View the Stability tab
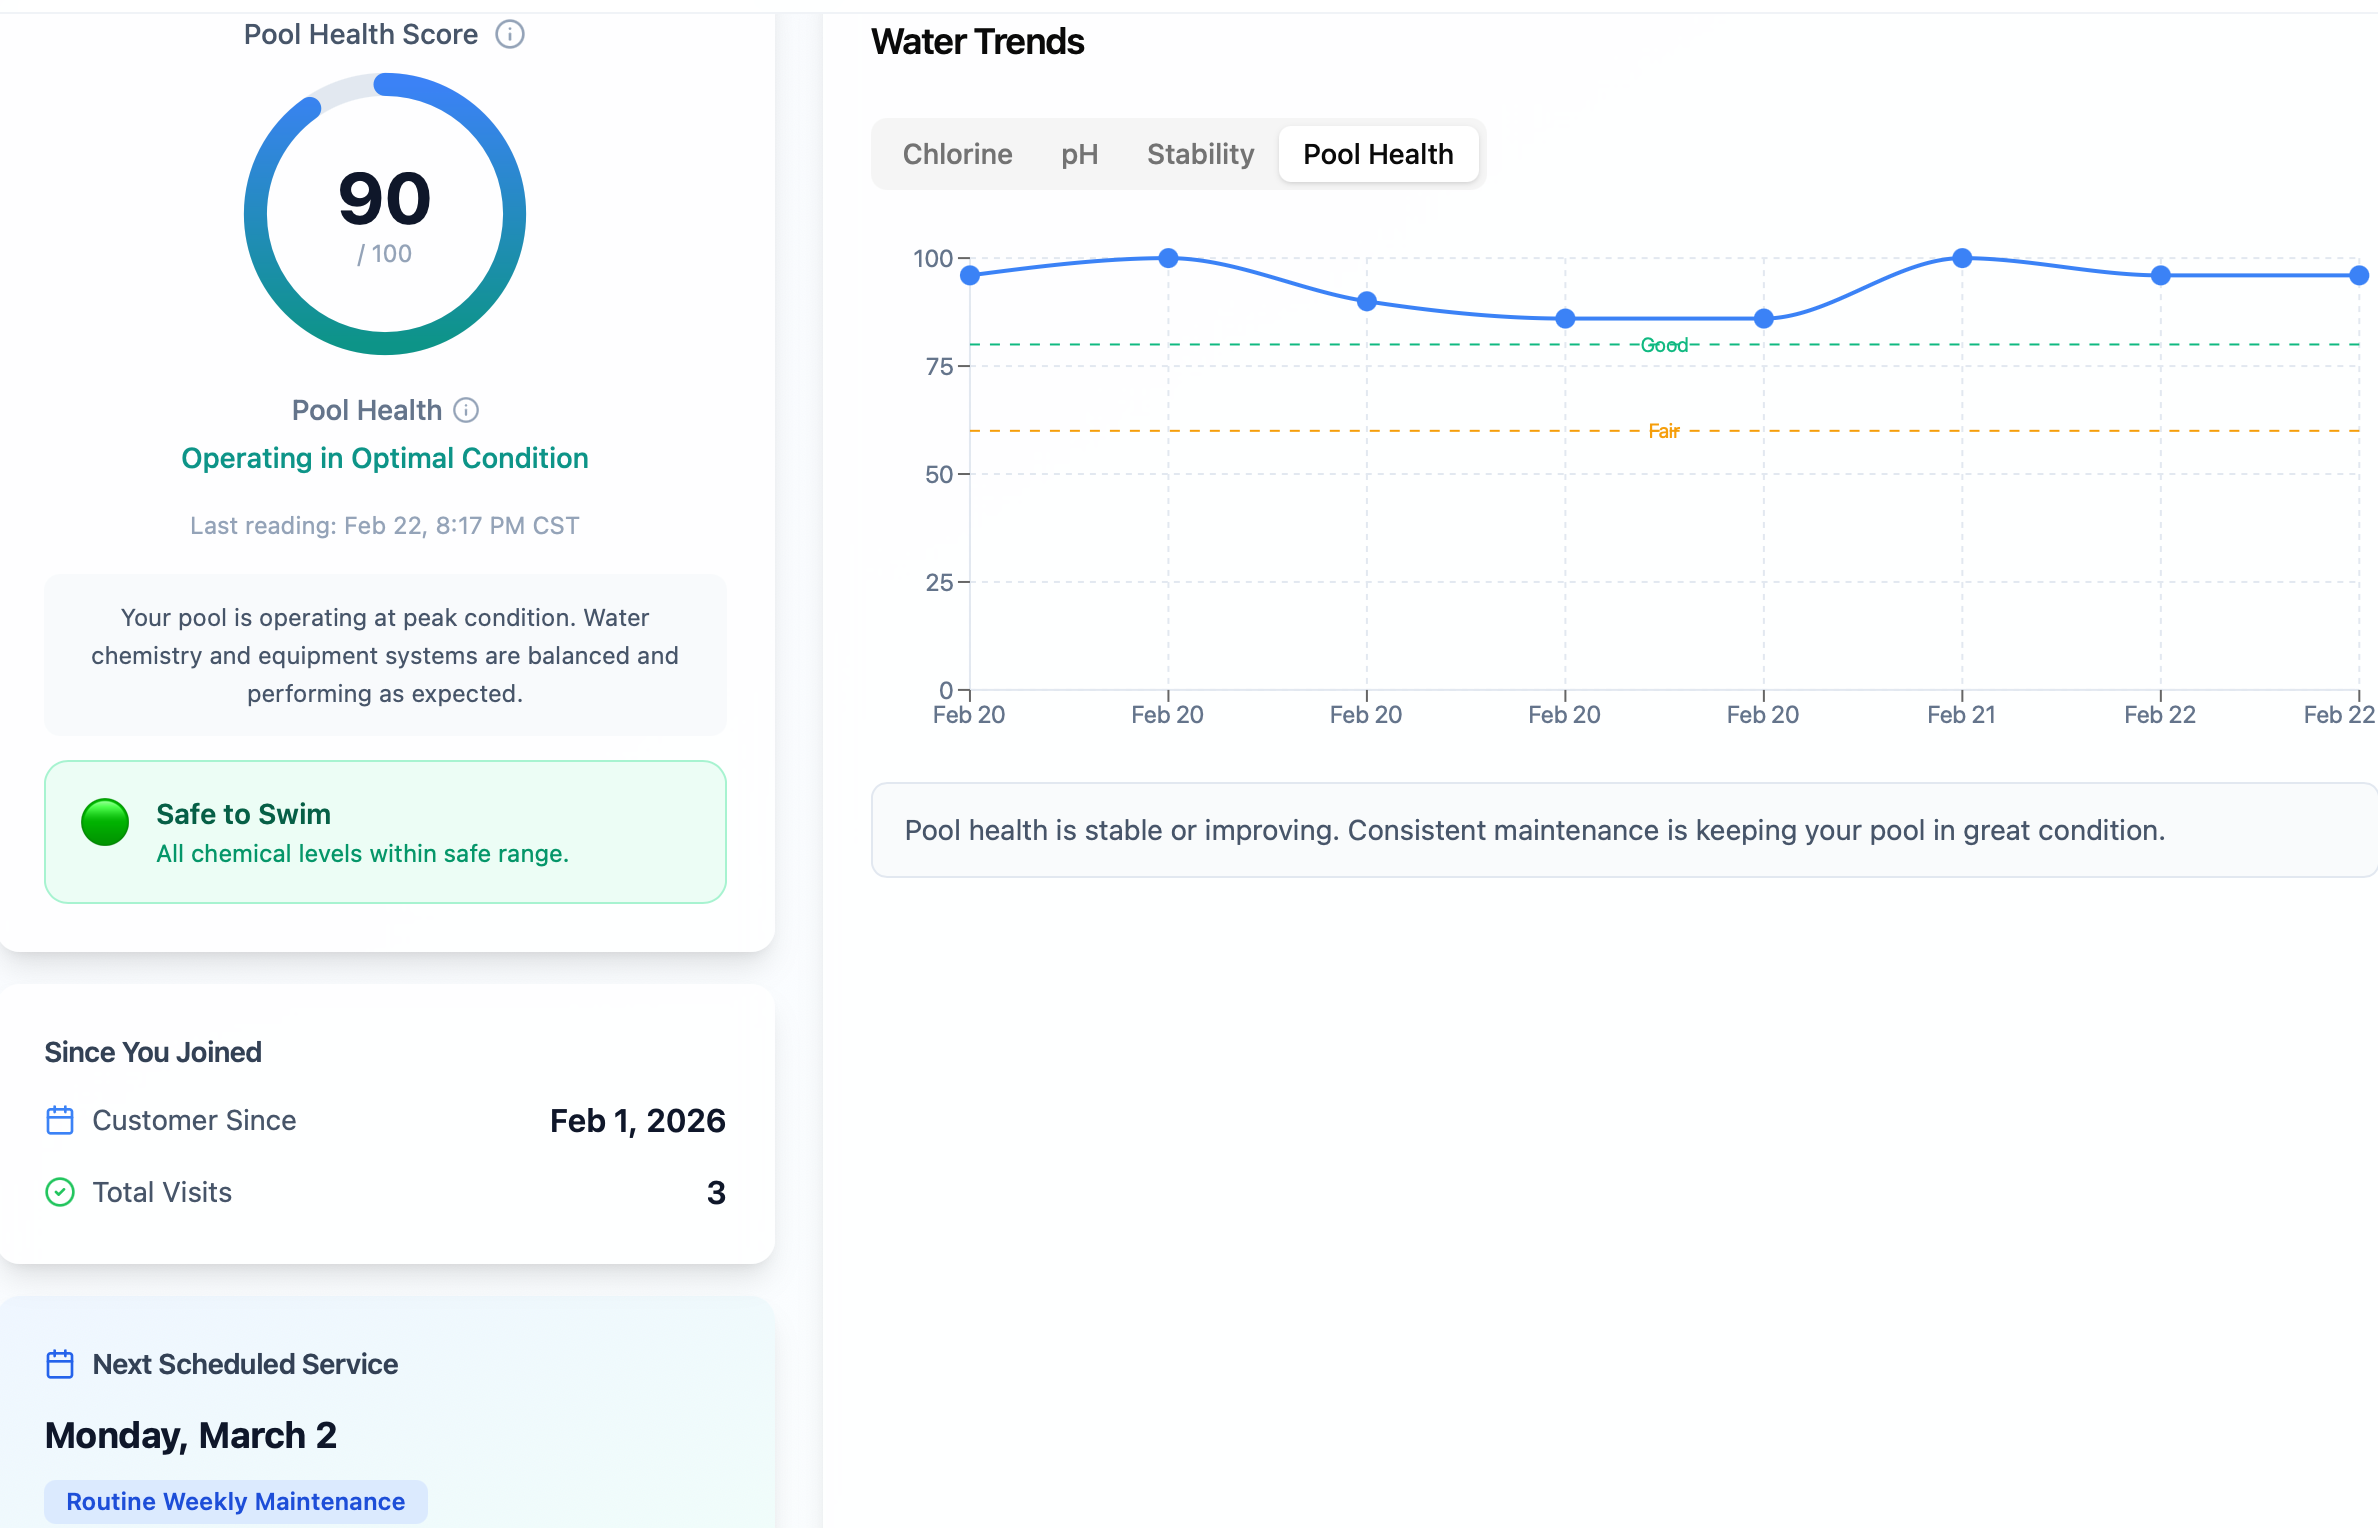 (x=1199, y=154)
